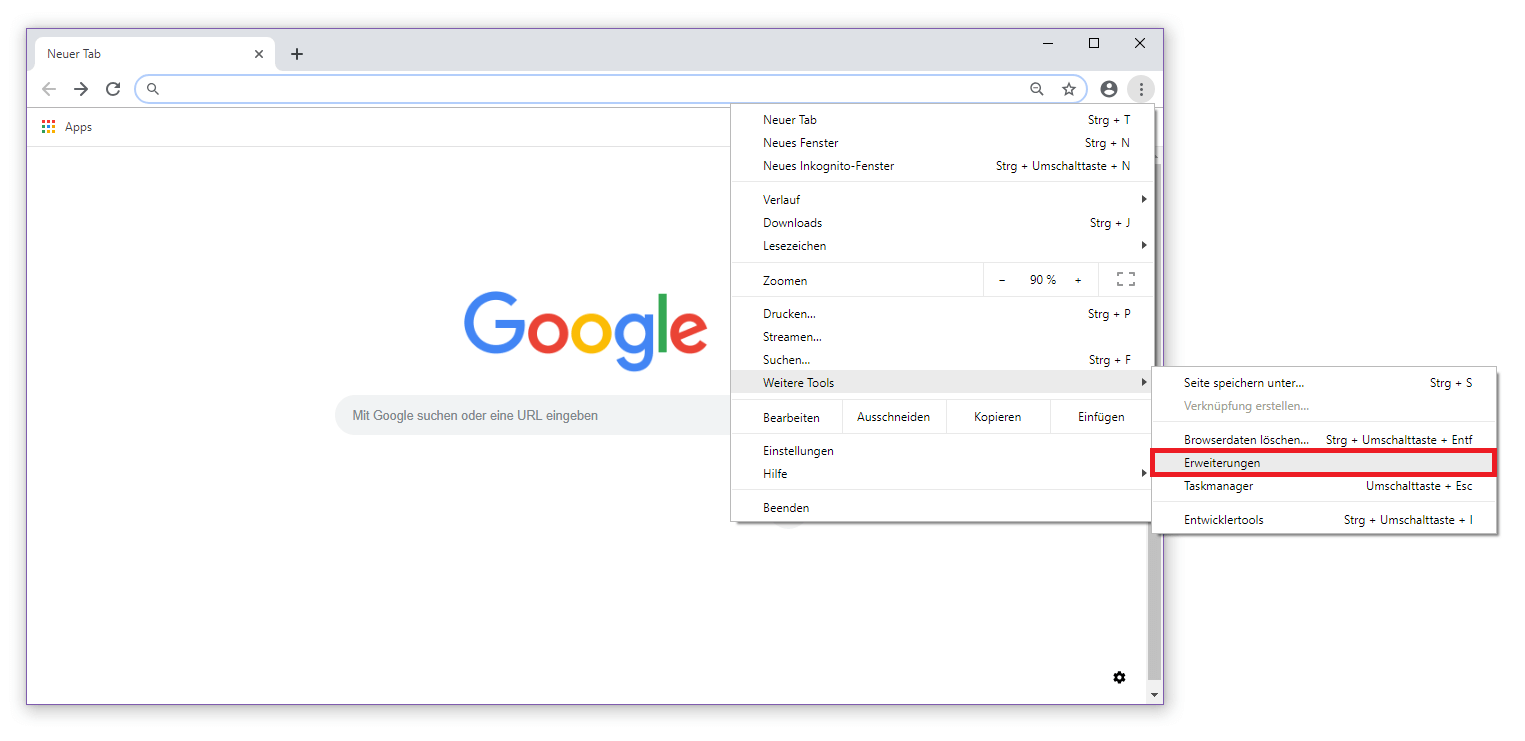Click the Google logo
The height and width of the screenshot is (741, 1525).
[x=586, y=330]
